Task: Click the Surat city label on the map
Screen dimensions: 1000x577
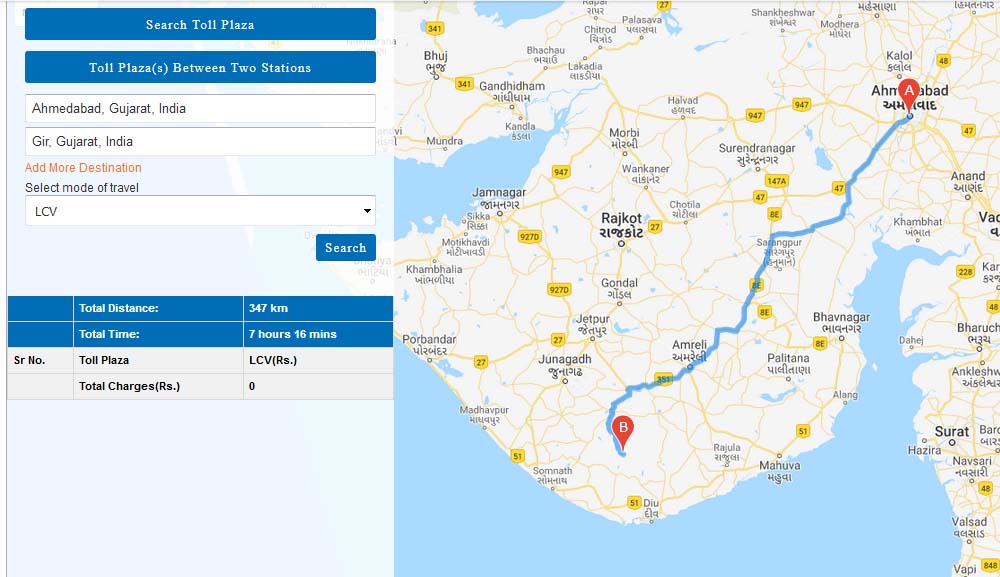Action: point(951,432)
